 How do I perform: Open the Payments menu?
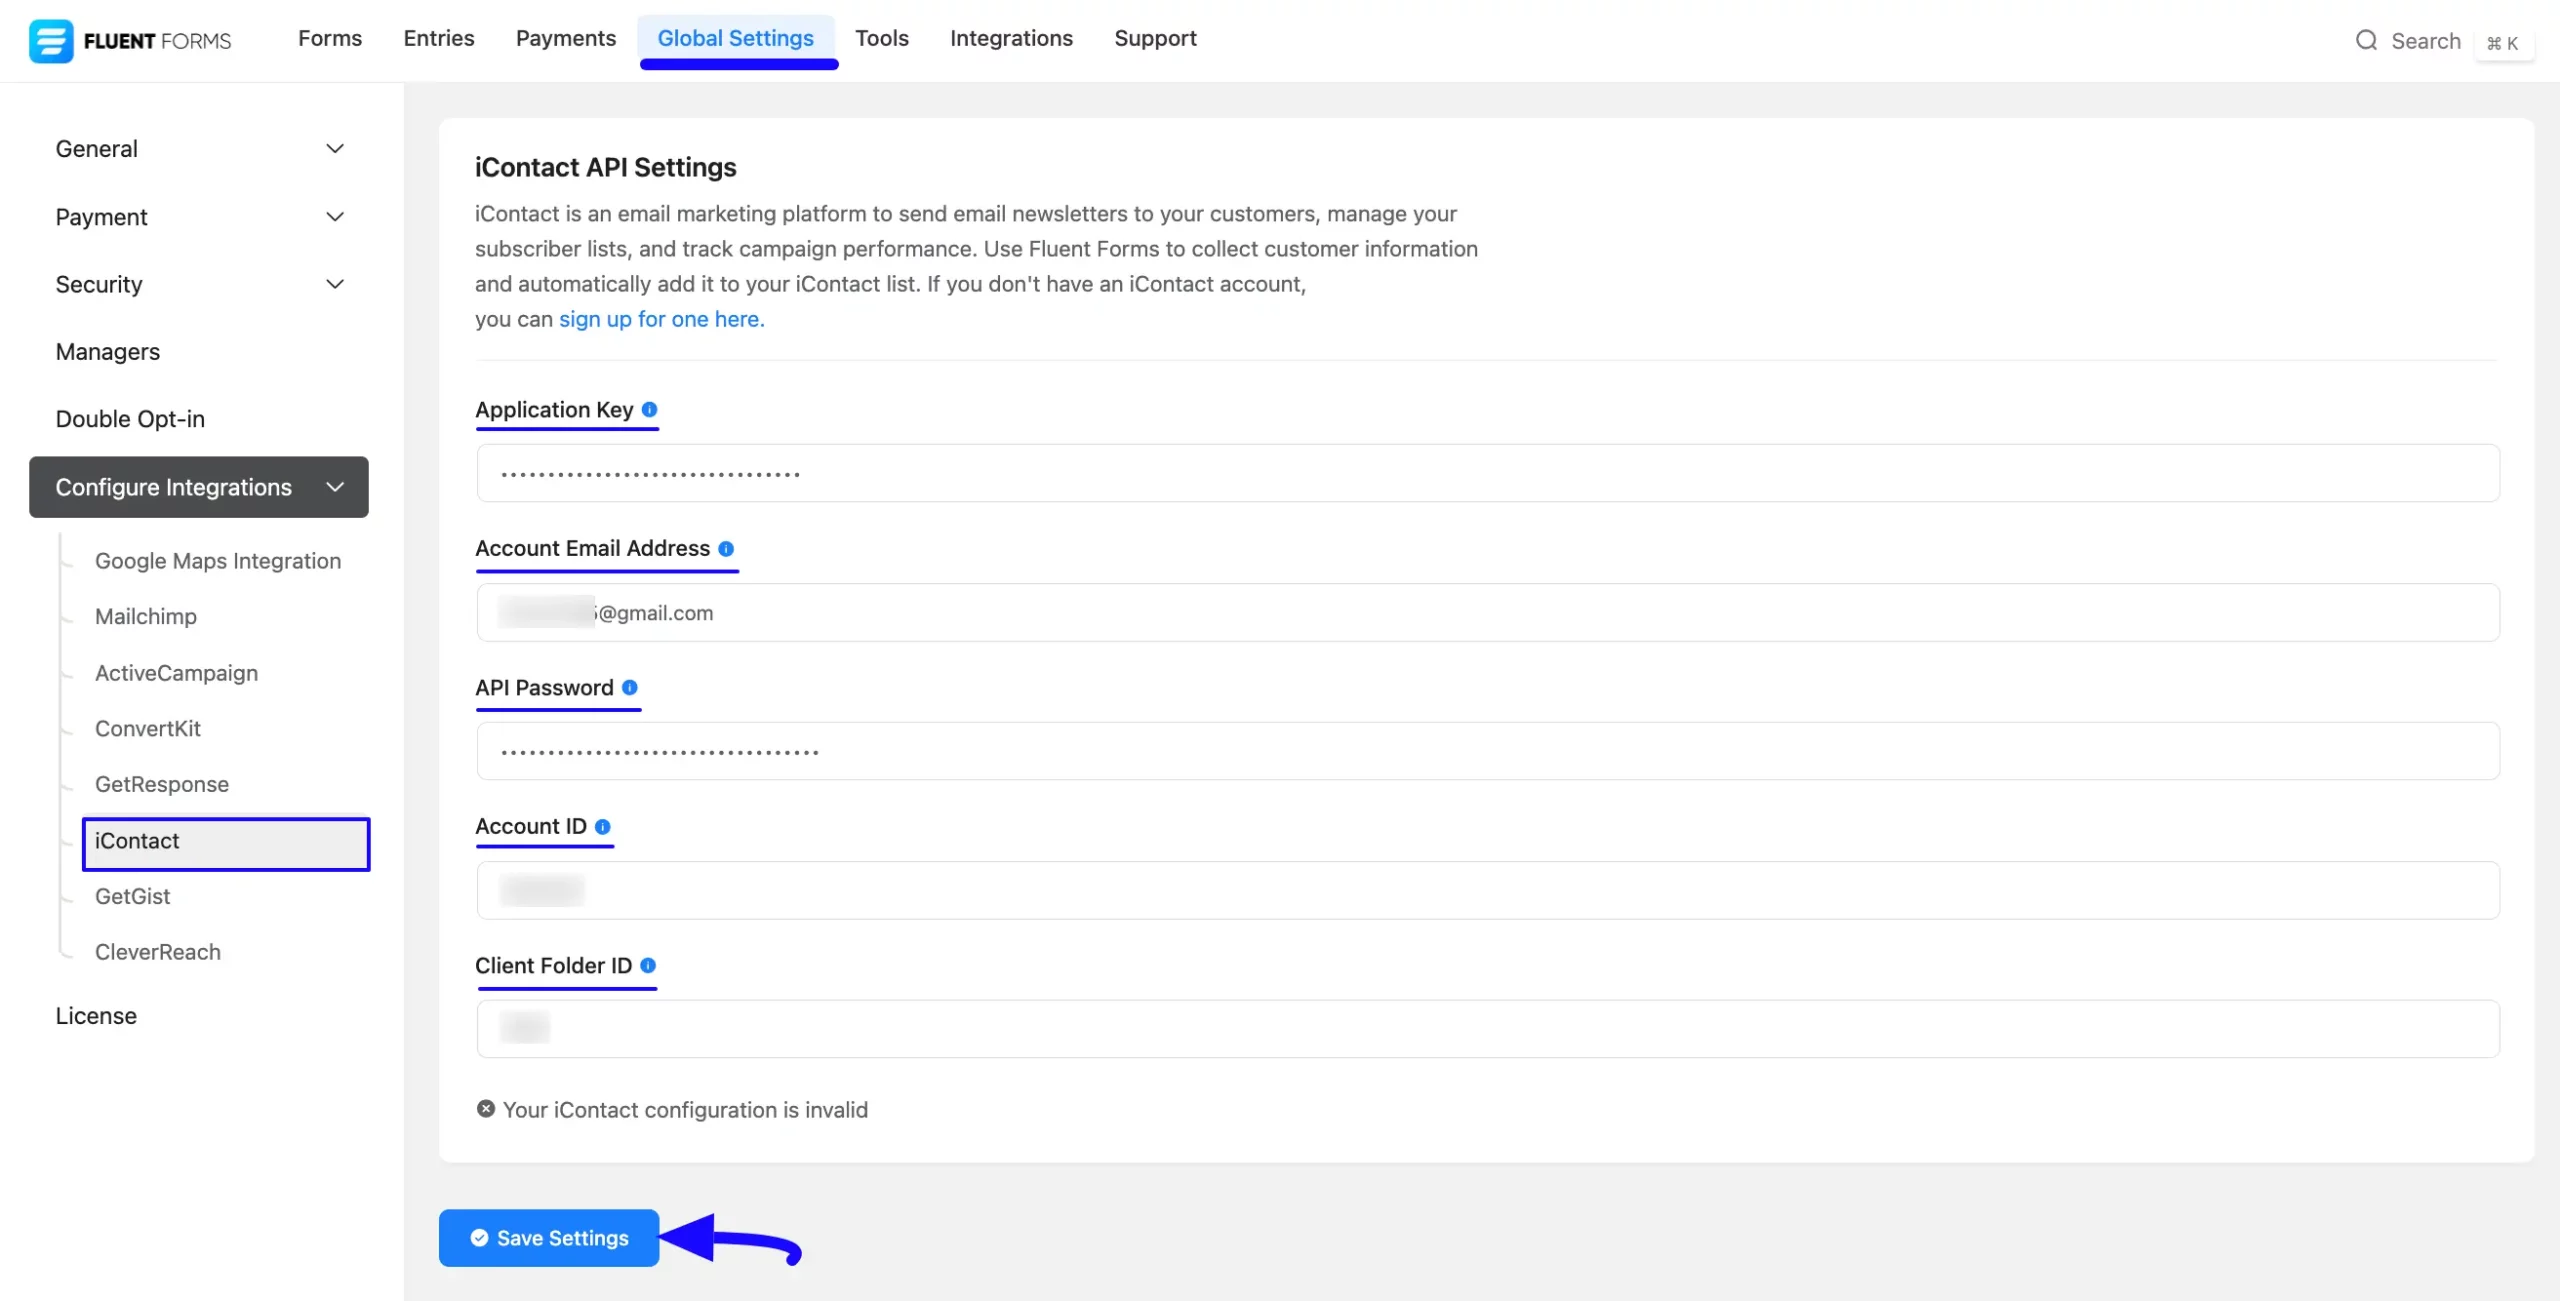coord(566,38)
